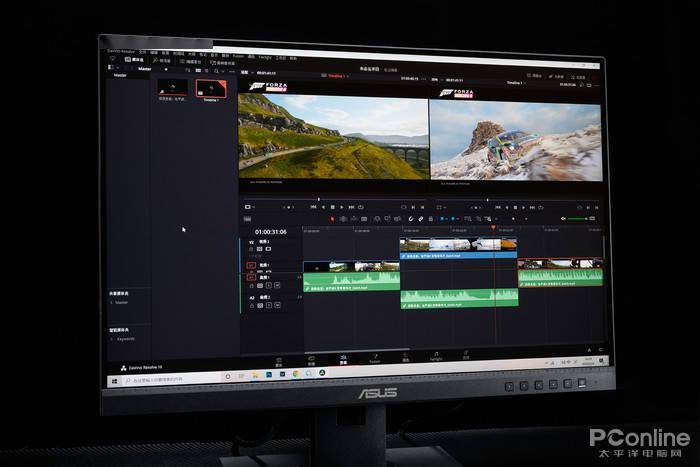Viewport: 700px width, 467px height.
Task: Toggle timeline snapping magnet
Action: (411, 219)
